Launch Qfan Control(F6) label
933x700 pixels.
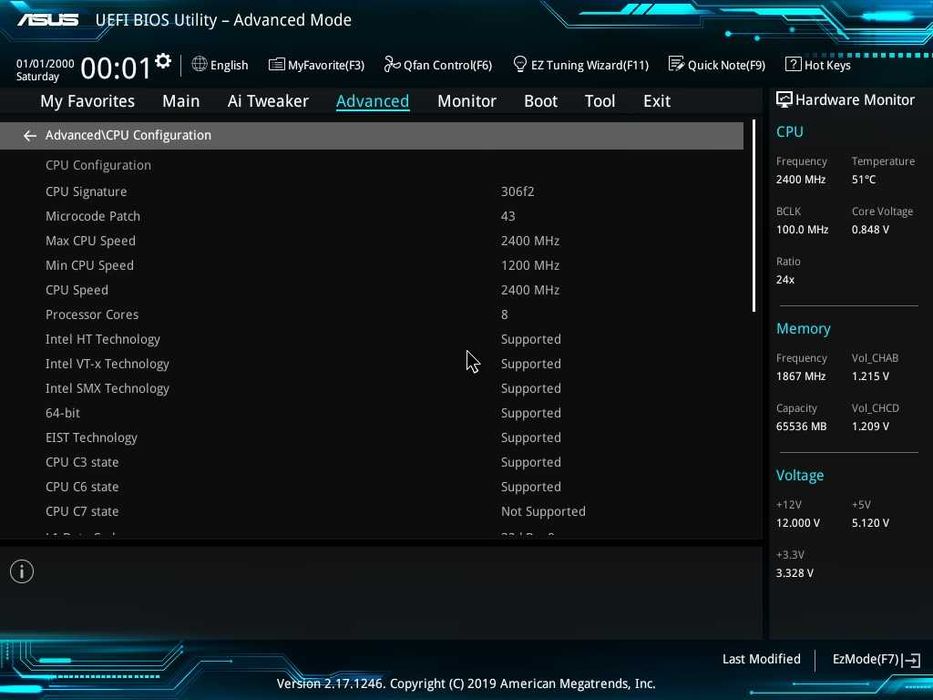click(447, 65)
